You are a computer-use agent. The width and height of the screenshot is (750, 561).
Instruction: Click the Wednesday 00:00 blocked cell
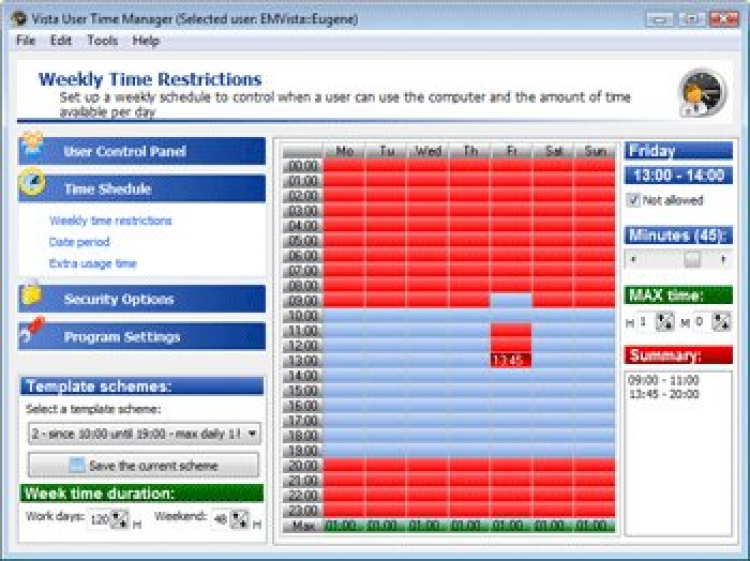click(428, 165)
